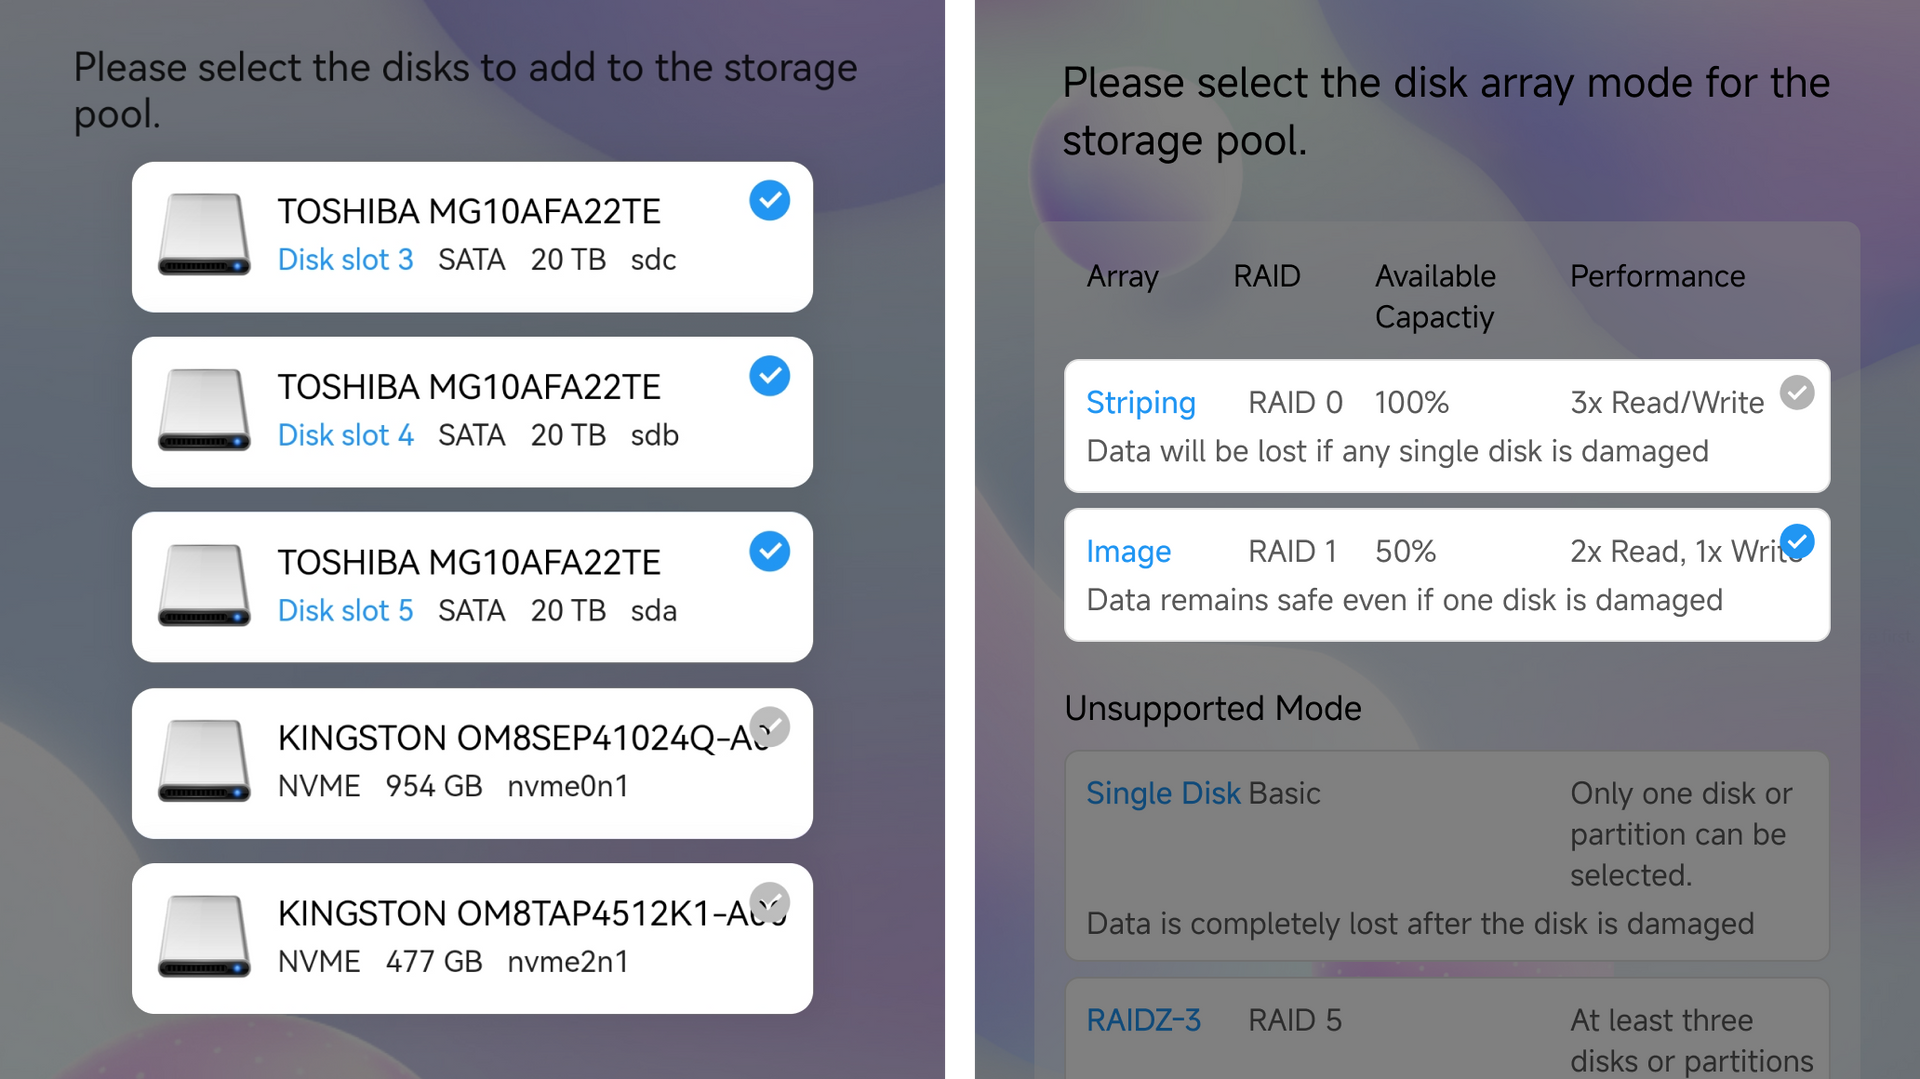The image size is (1920, 1079).
Task: Click the Disk slot 4 label
Action: click(x=345, y=436)
